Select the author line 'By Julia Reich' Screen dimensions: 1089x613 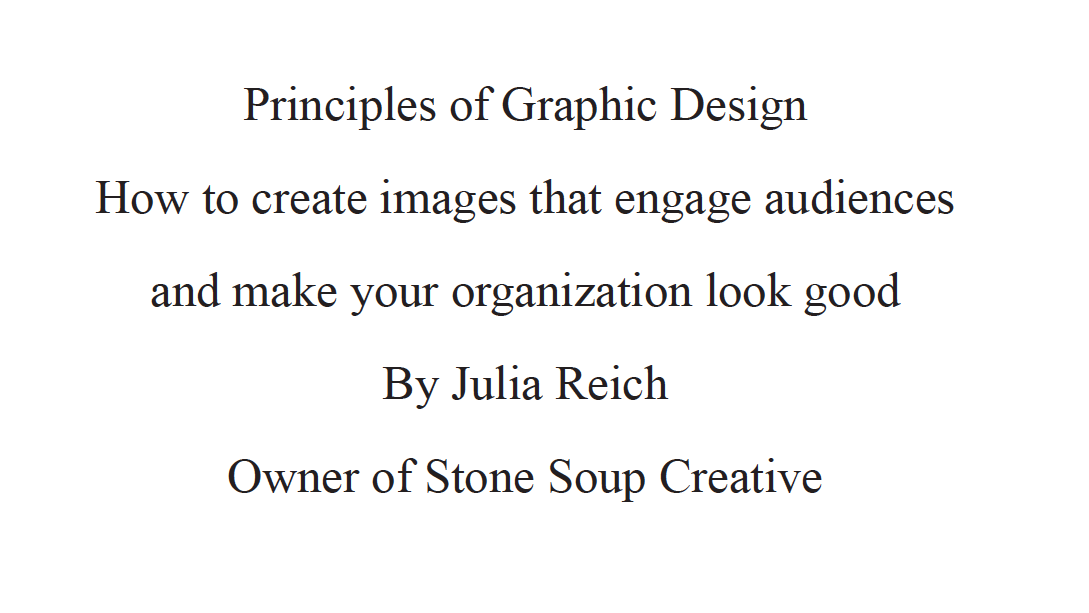[x=525, y=385]
